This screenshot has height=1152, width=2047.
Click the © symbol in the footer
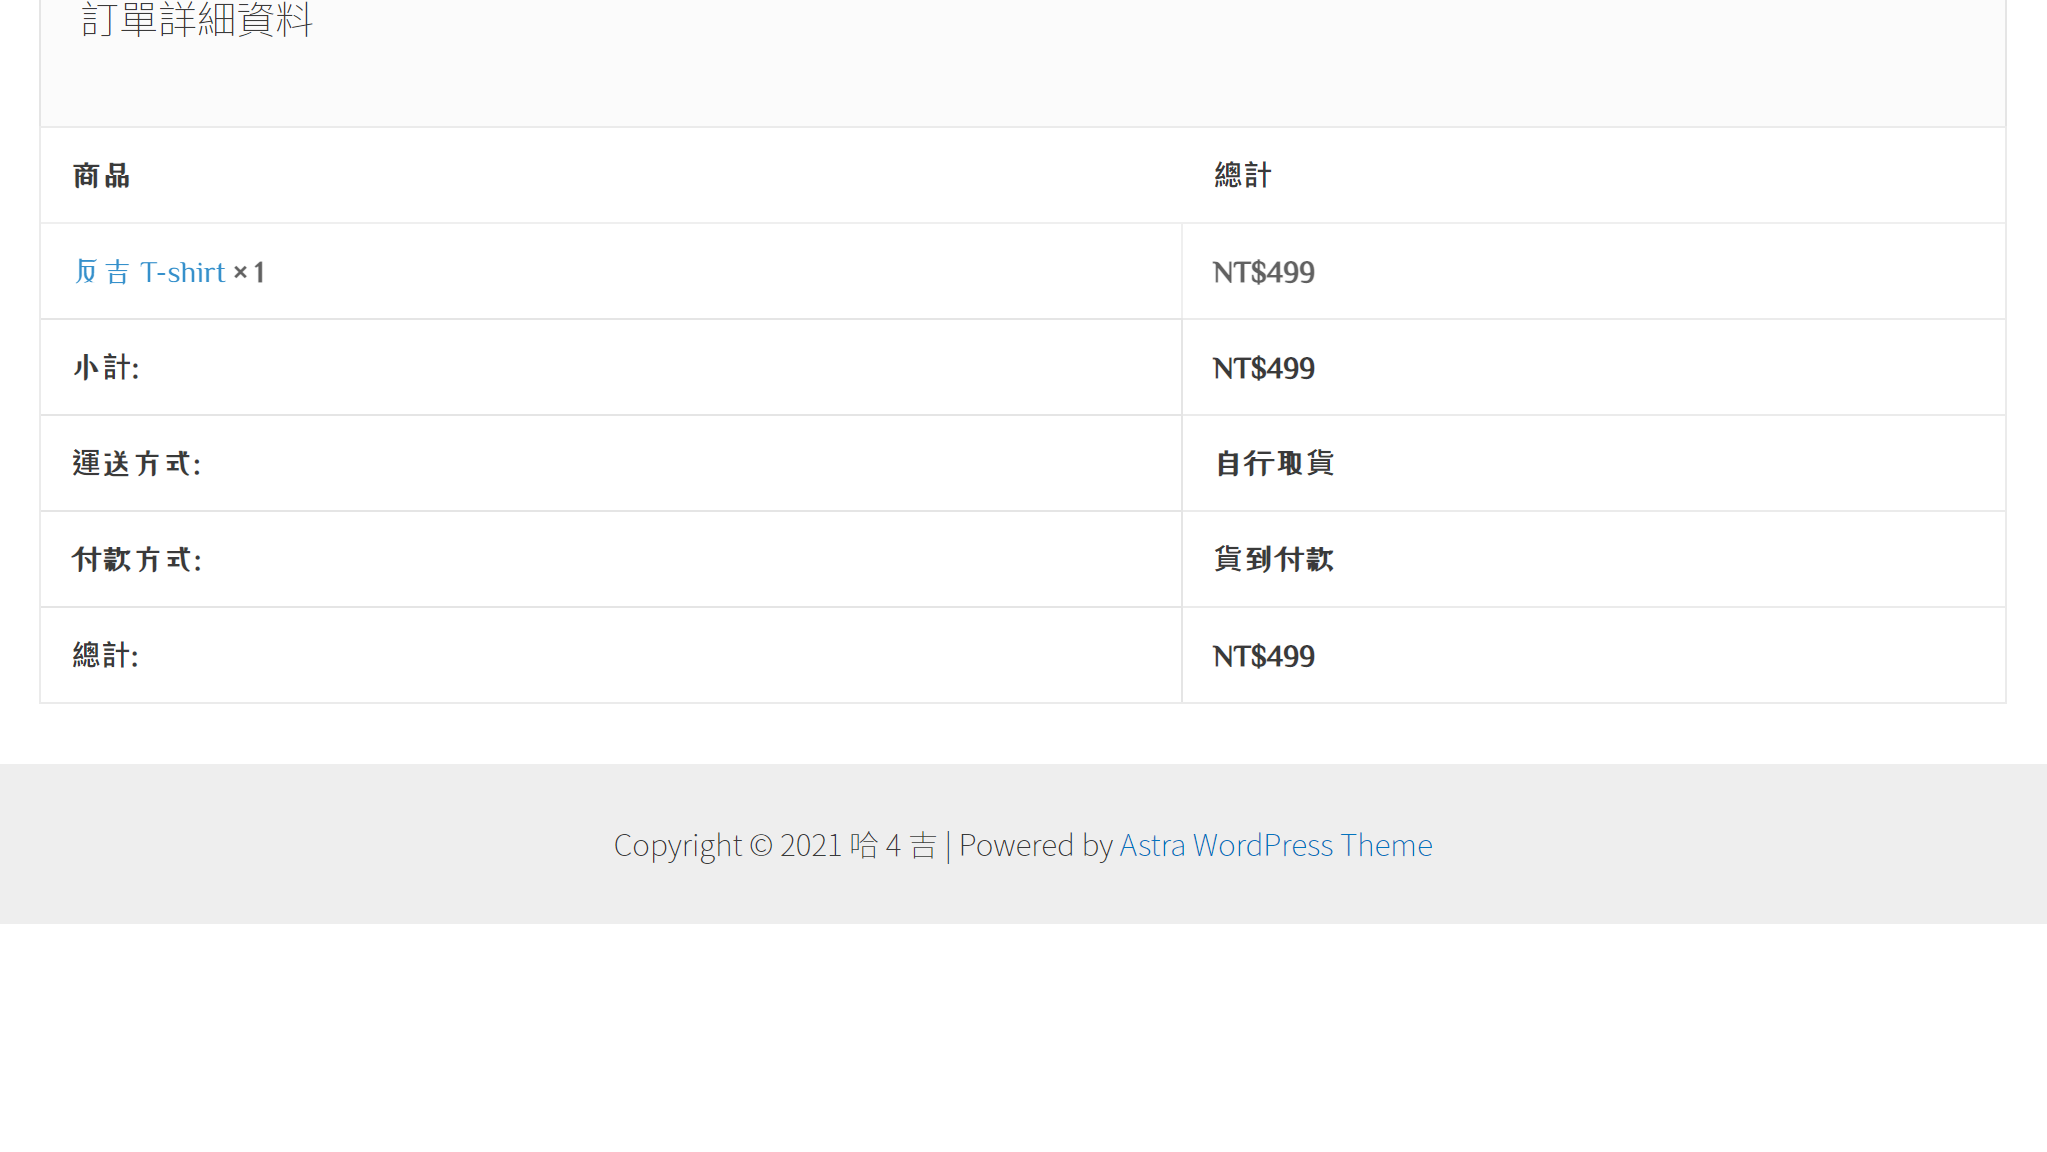tap(760, 845)
